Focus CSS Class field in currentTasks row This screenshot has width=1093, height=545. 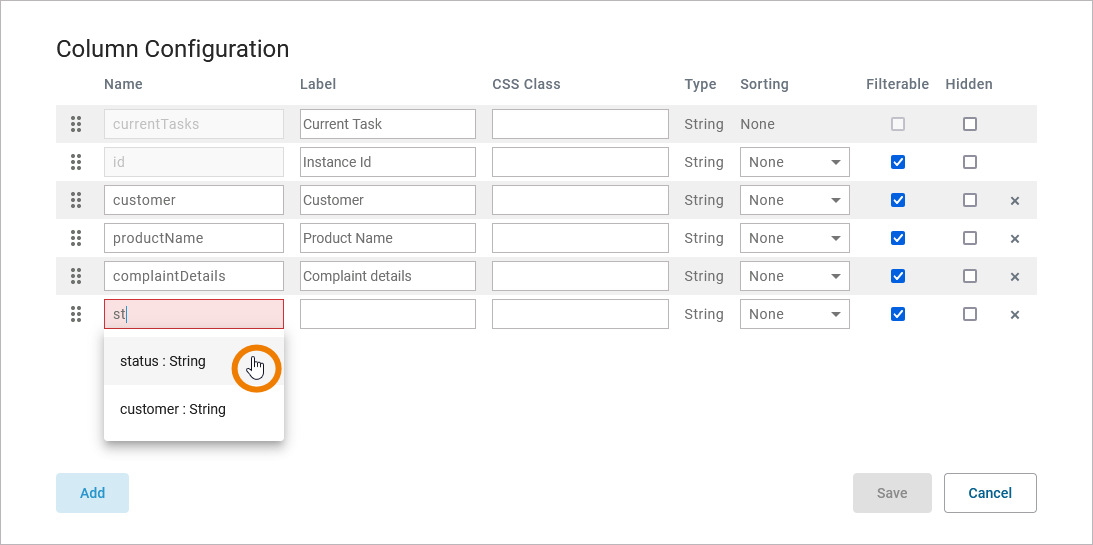580,124
